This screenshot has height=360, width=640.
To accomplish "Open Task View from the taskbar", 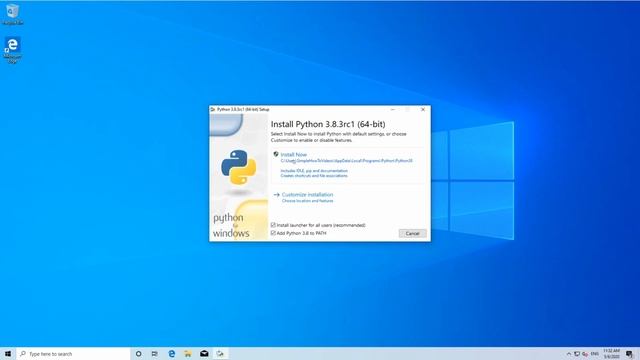I will coord(155,353).
